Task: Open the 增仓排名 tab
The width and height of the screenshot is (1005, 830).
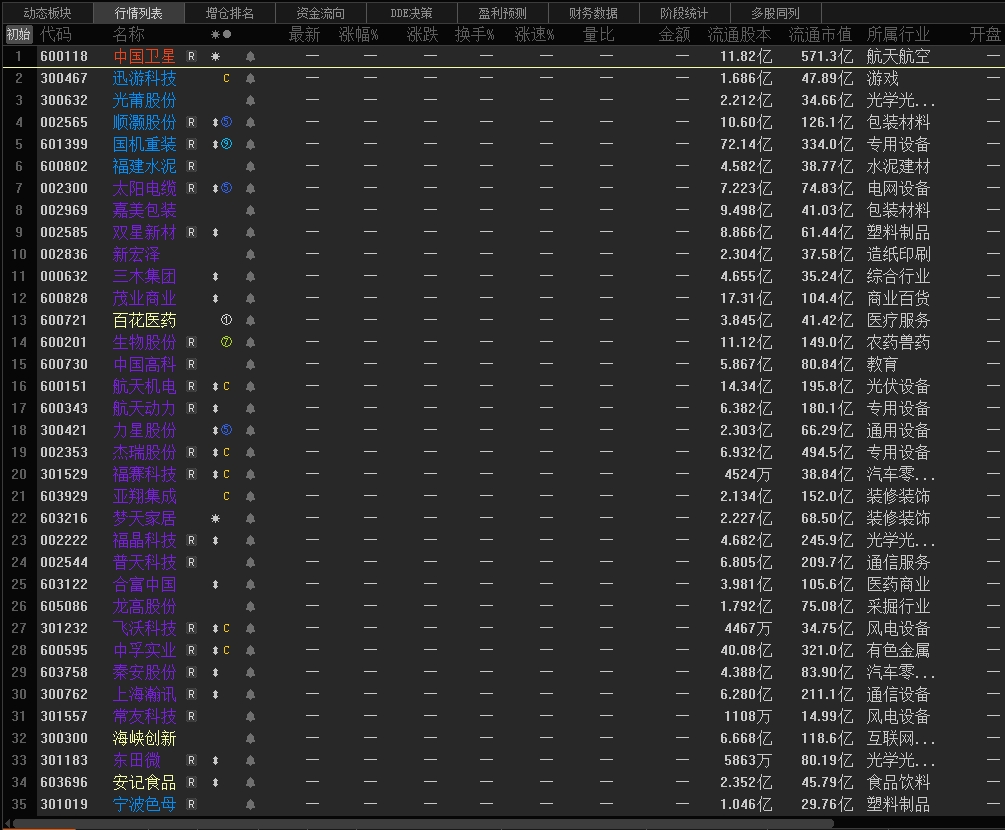Action: tap(229, 13)
